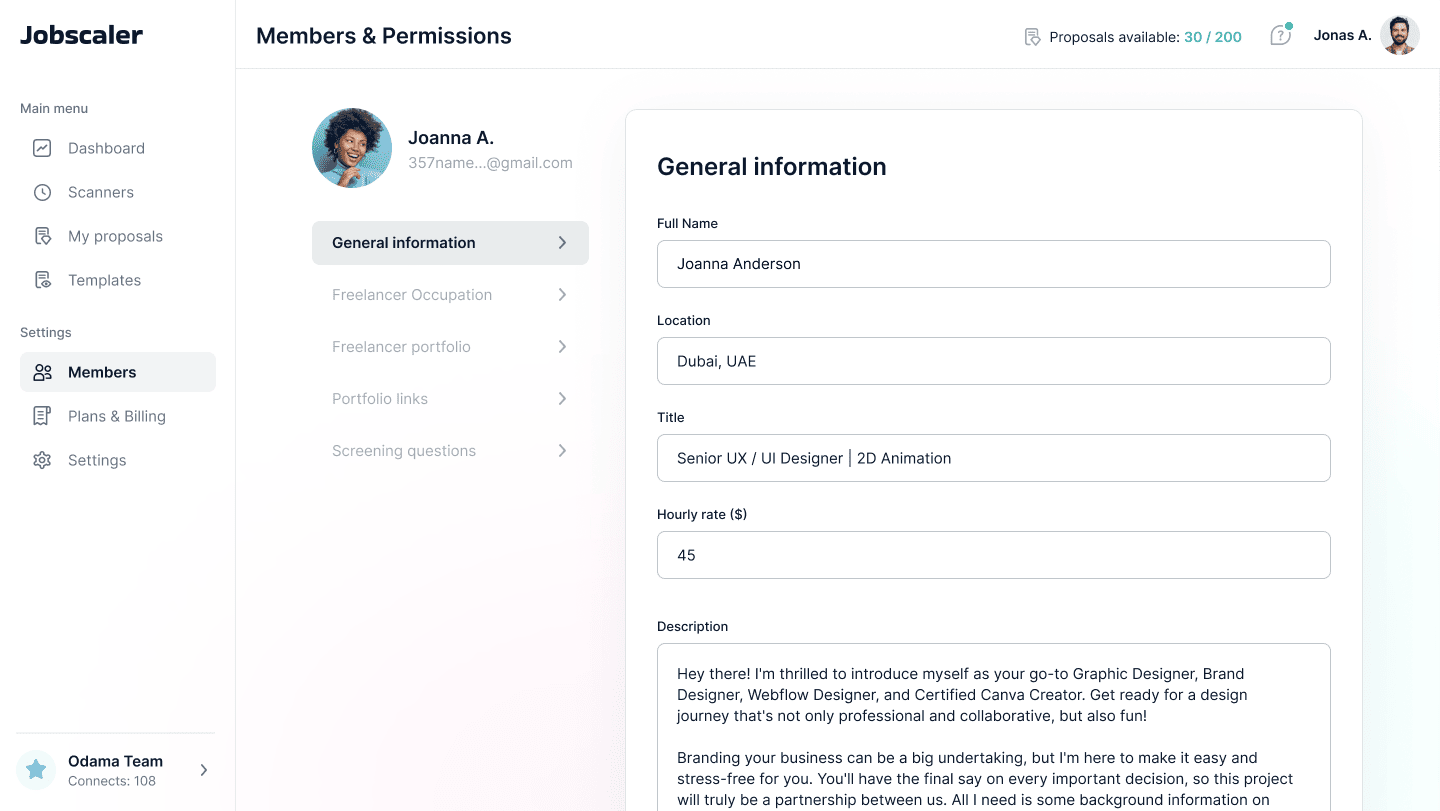Click the Plans & Billing receipt icon
Viewport: 1440px width, 811px height.
[x=42, y=416]
